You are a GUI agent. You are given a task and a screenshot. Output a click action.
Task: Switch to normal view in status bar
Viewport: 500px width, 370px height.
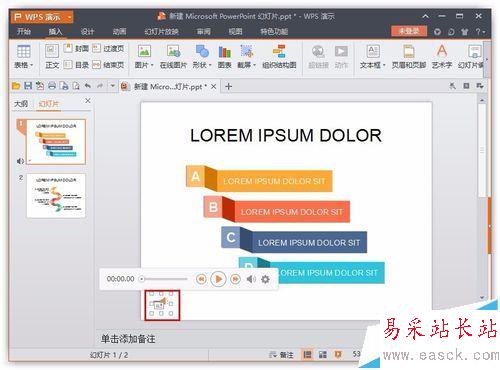(307, 355)
